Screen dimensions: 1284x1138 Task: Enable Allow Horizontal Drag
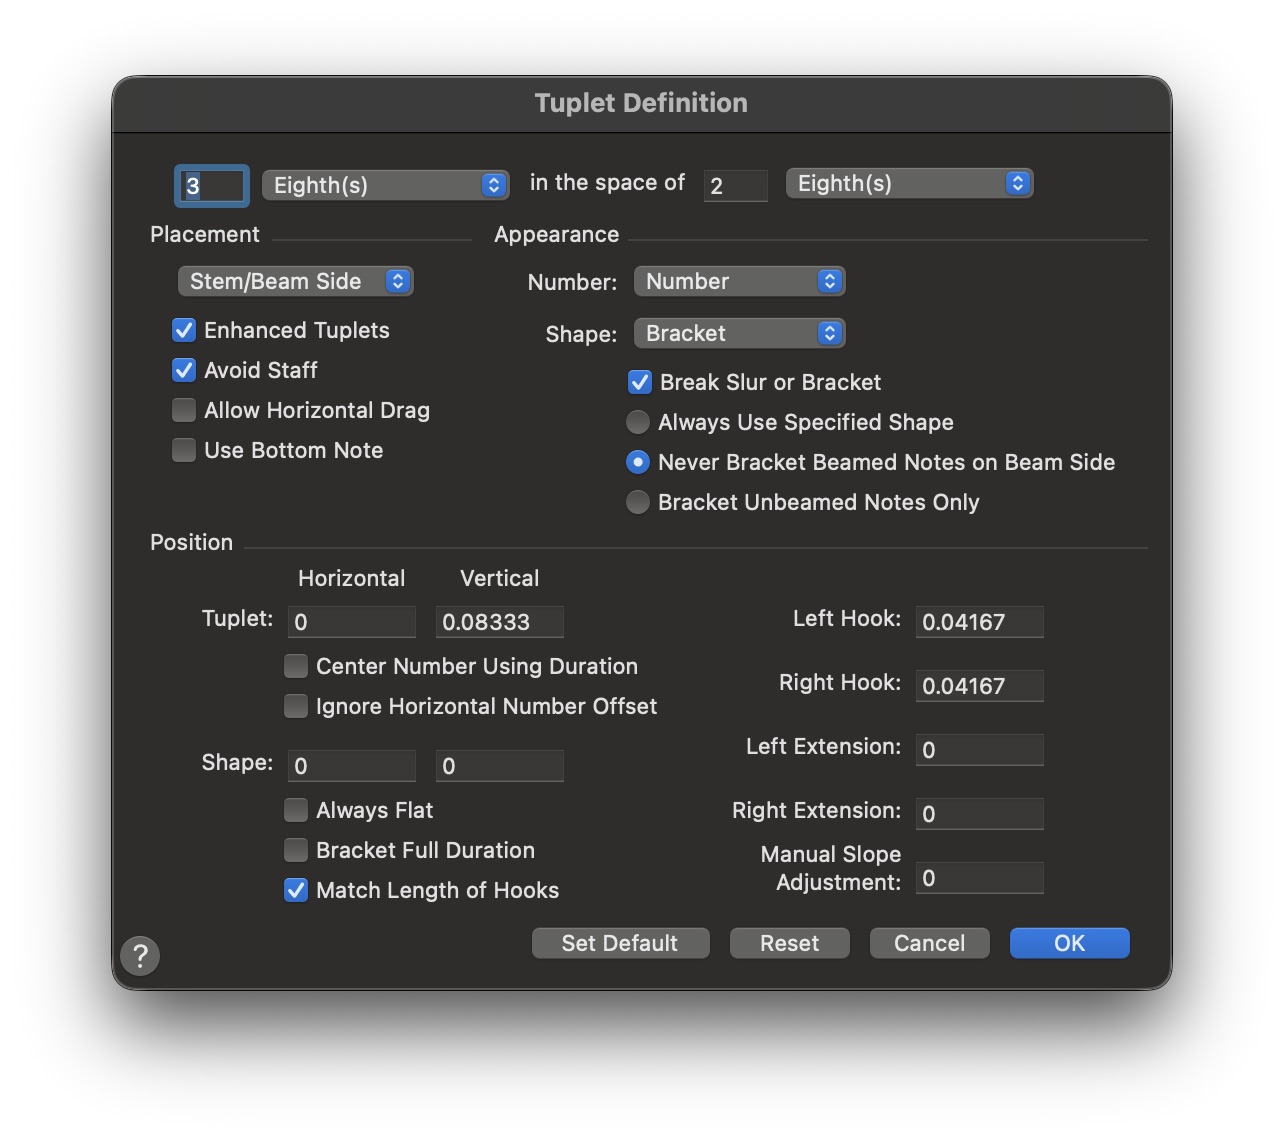click(x=184, y=410)
